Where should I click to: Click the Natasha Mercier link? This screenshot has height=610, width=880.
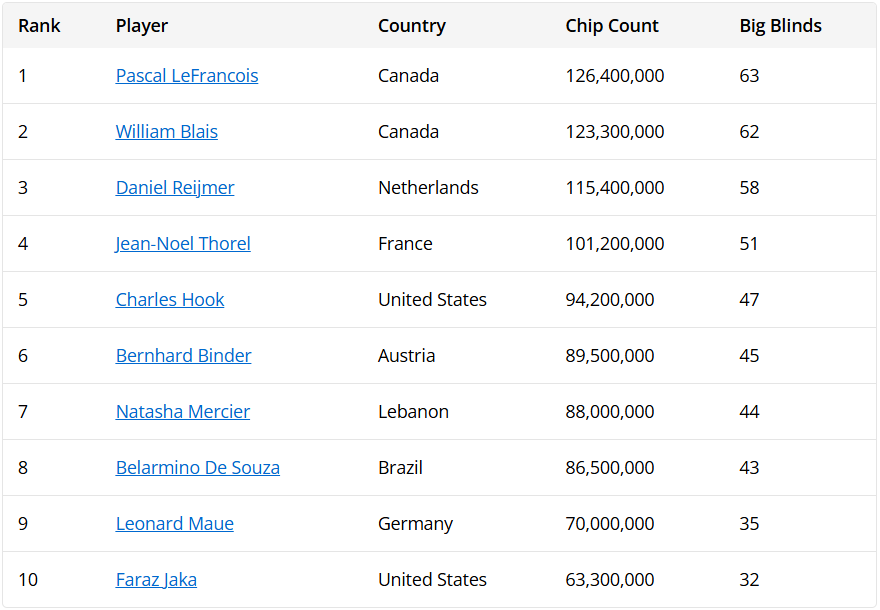[x=183, y=412]
